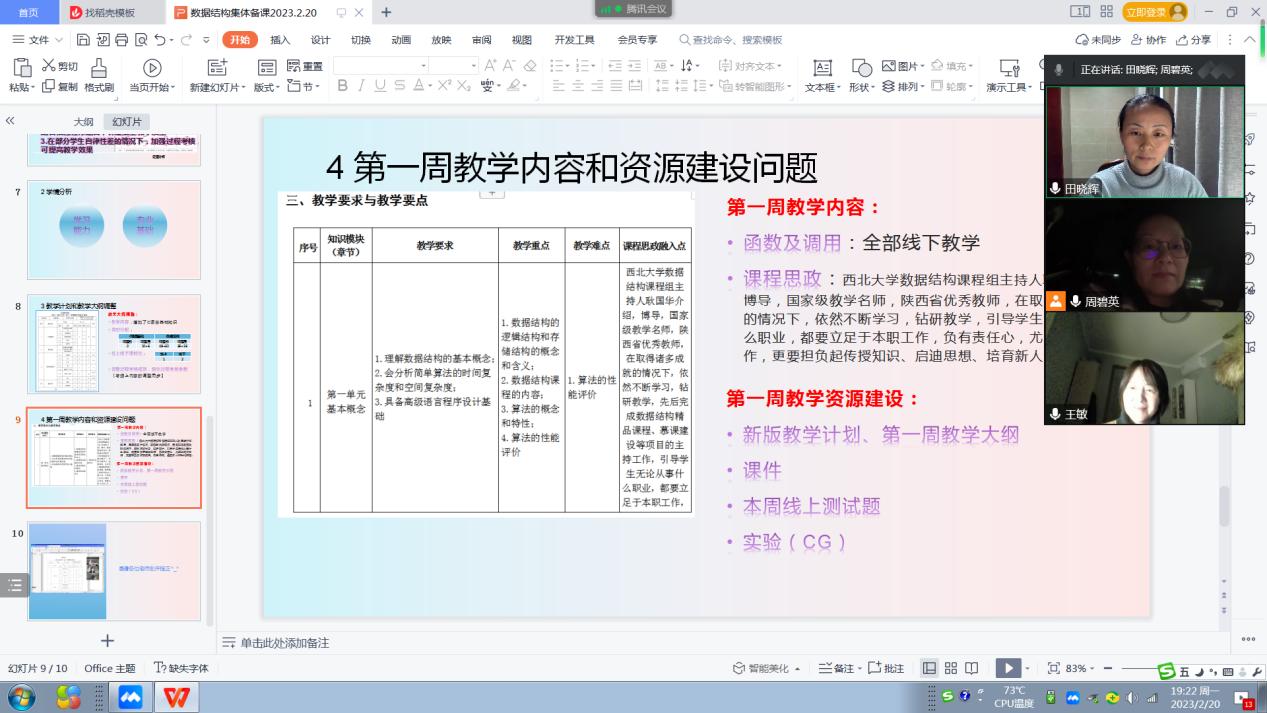
Task: Click the Cut (剪切) scissors icon
Action: [x=48, y=66]
